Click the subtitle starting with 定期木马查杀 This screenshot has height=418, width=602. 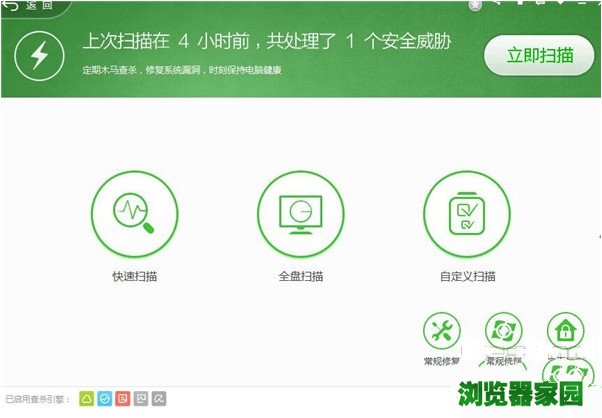182,70
